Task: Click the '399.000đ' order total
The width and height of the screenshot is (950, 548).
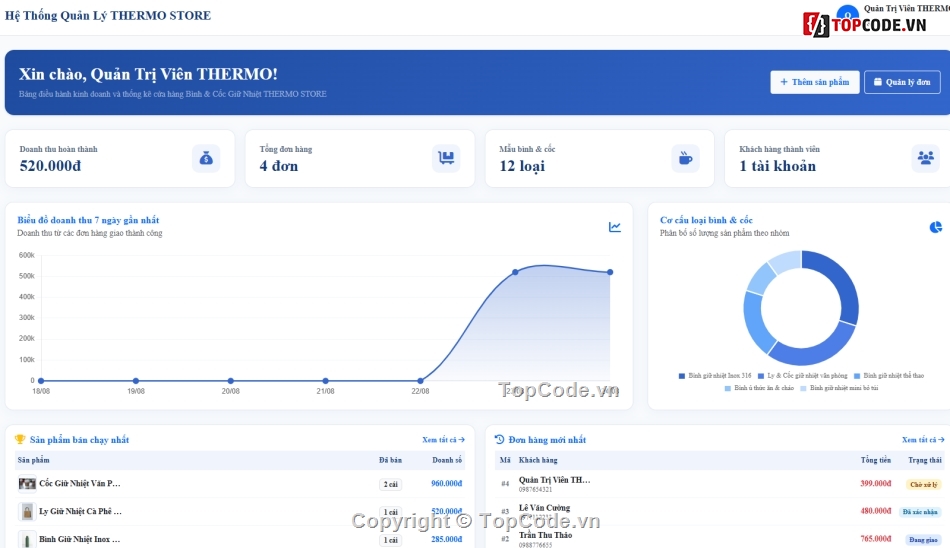Action: (x=876, y=484)
